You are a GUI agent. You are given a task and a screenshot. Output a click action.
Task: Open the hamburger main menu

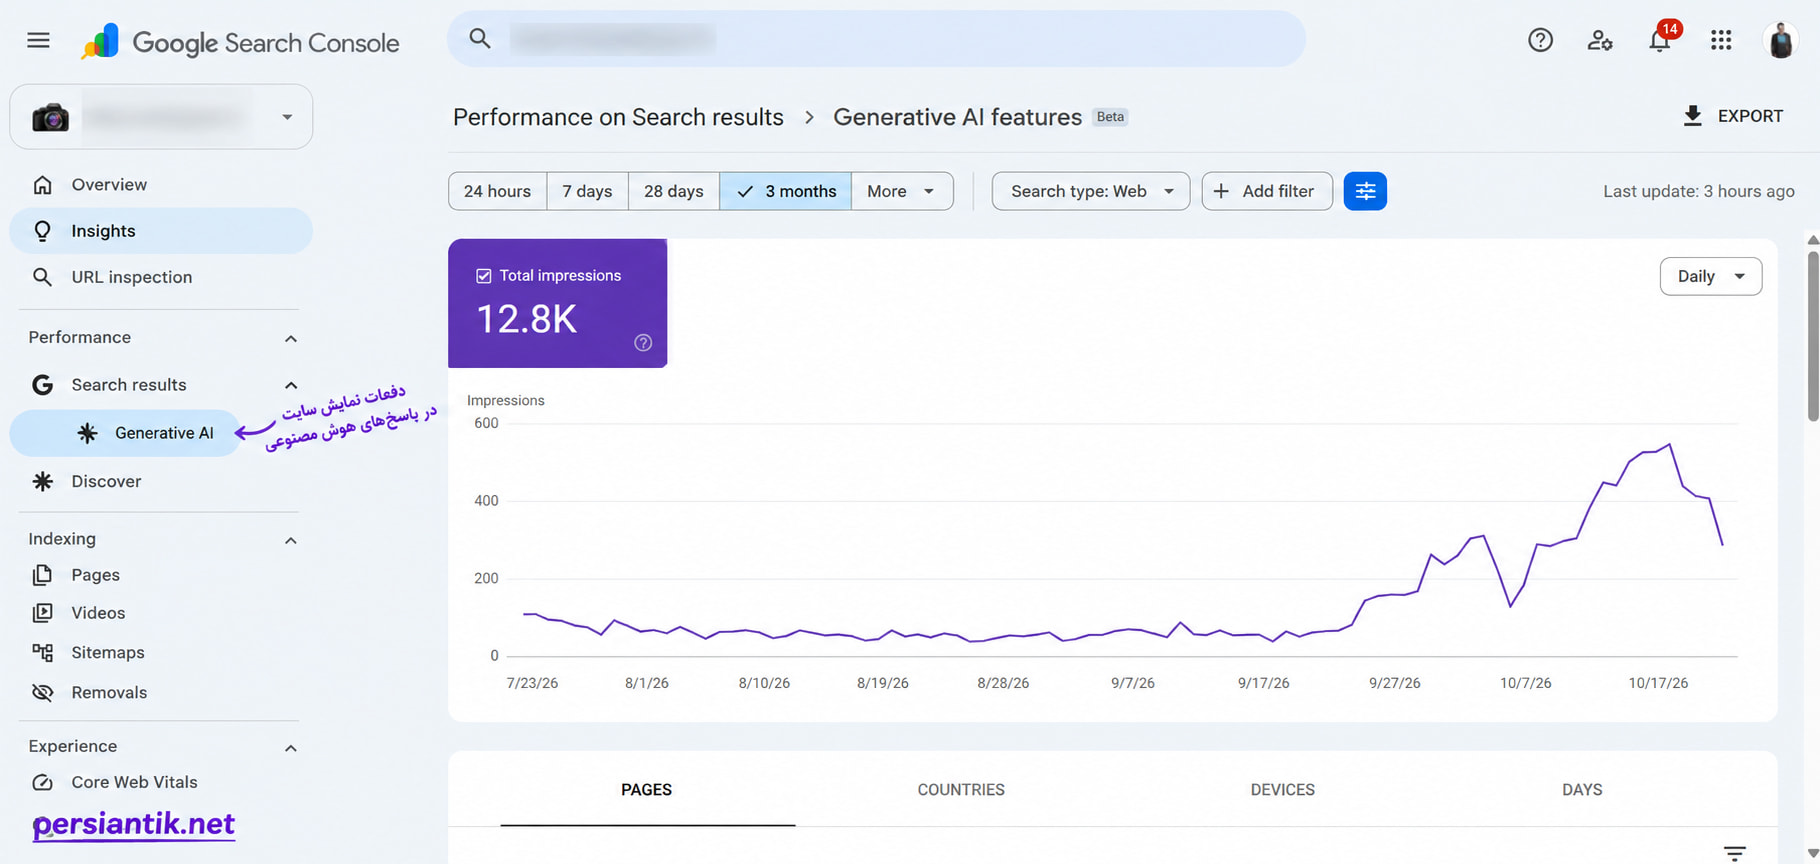tap(38, 40)
